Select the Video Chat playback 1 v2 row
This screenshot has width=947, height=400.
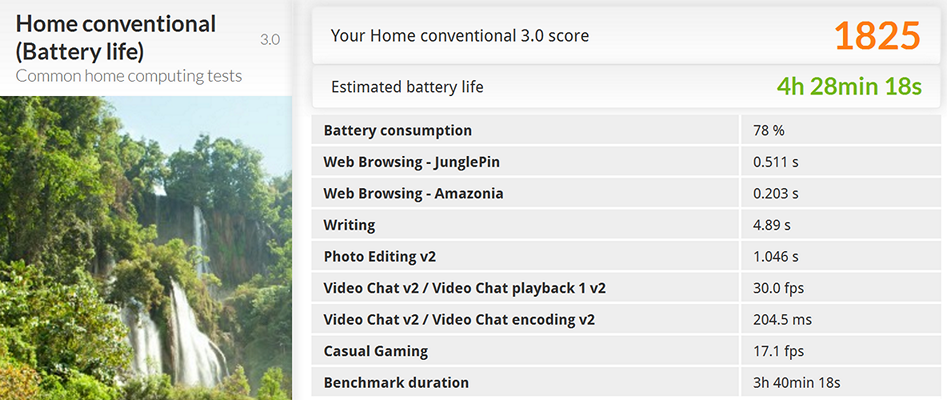coord(464,288)
